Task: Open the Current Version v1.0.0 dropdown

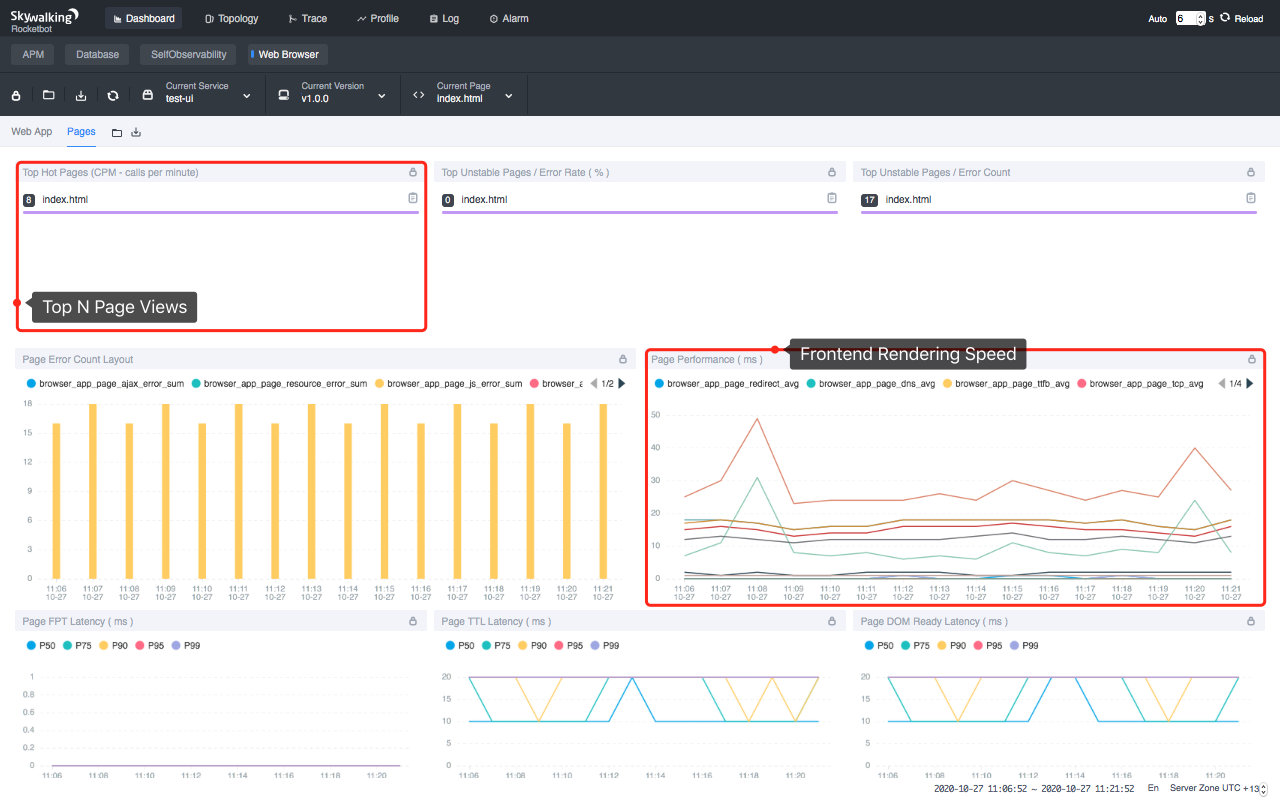Action: click(x=381, y=95)
